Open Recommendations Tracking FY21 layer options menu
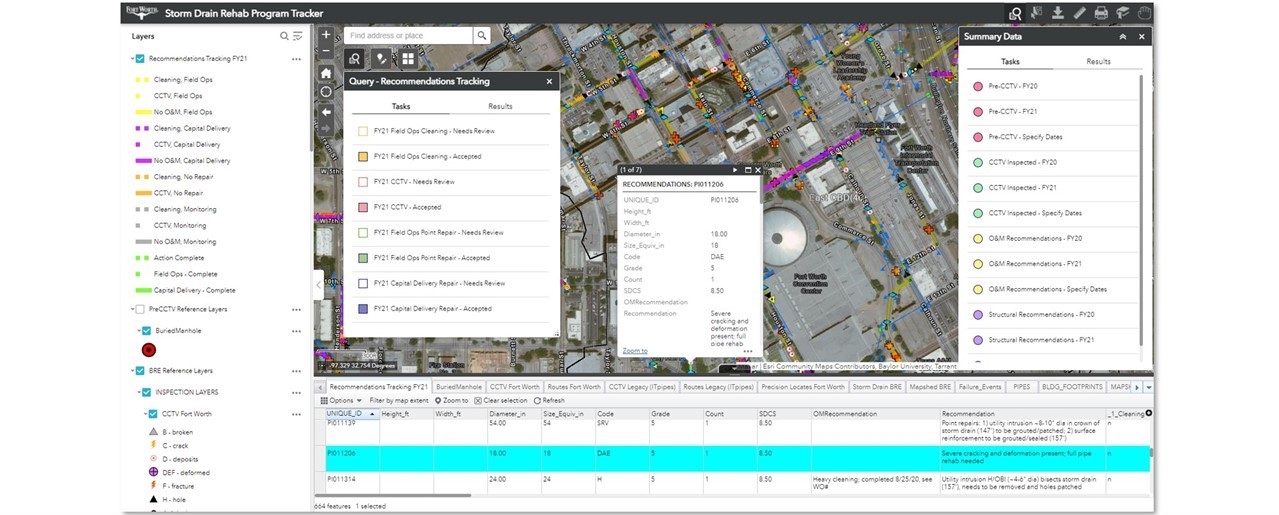The height and width of the screenshot is (515, 1279). coord(296,59)
